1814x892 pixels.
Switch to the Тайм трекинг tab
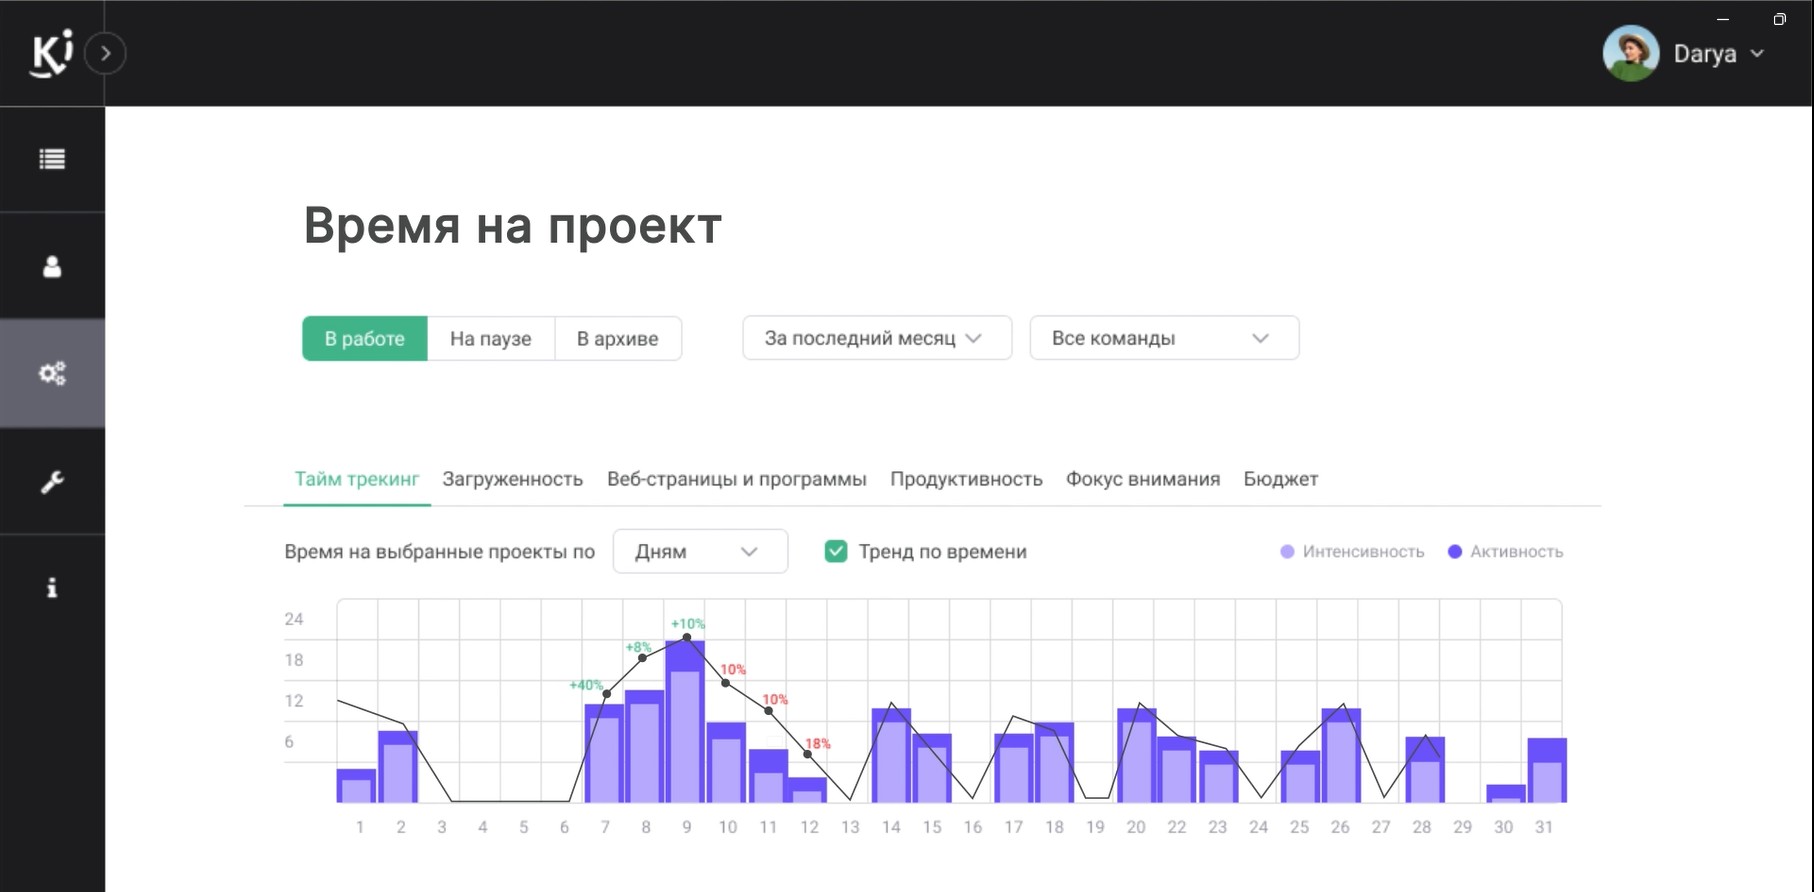[x=357, y=479]
